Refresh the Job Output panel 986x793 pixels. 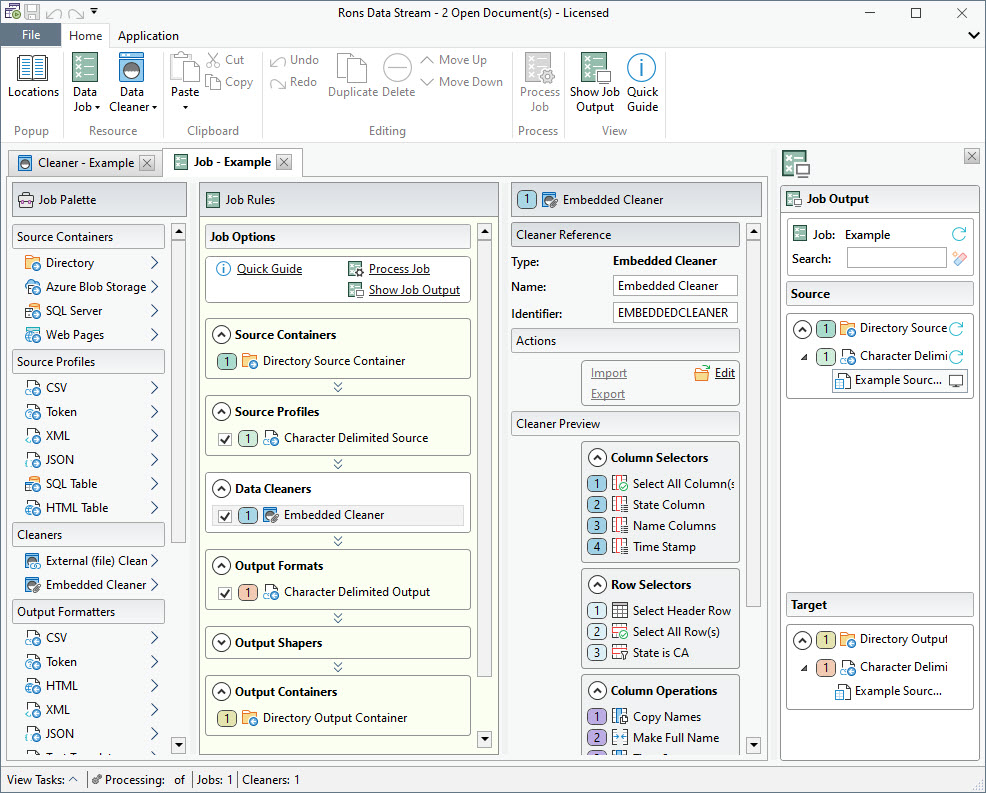[959, 234]
